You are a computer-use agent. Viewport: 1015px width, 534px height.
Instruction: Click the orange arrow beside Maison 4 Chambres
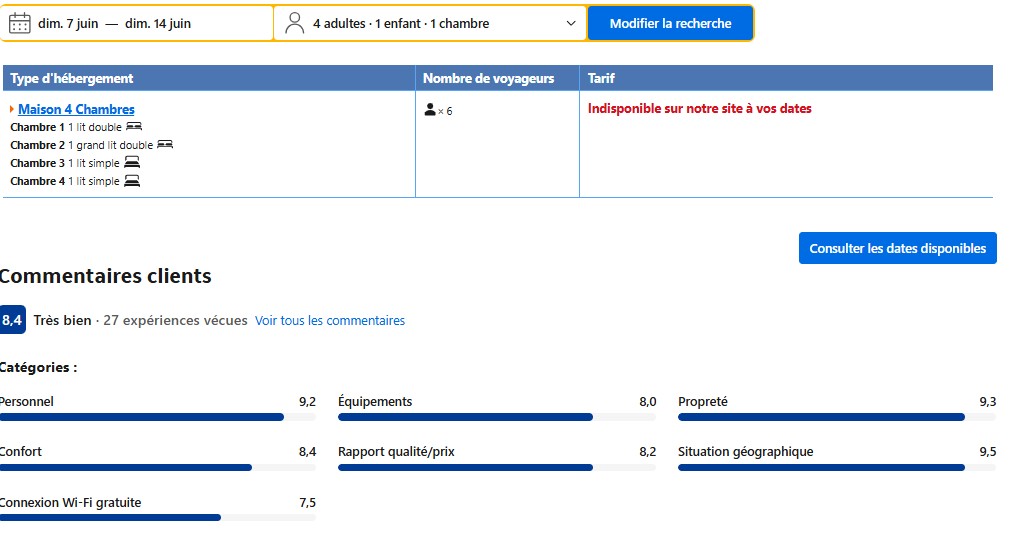click(12, 109)
